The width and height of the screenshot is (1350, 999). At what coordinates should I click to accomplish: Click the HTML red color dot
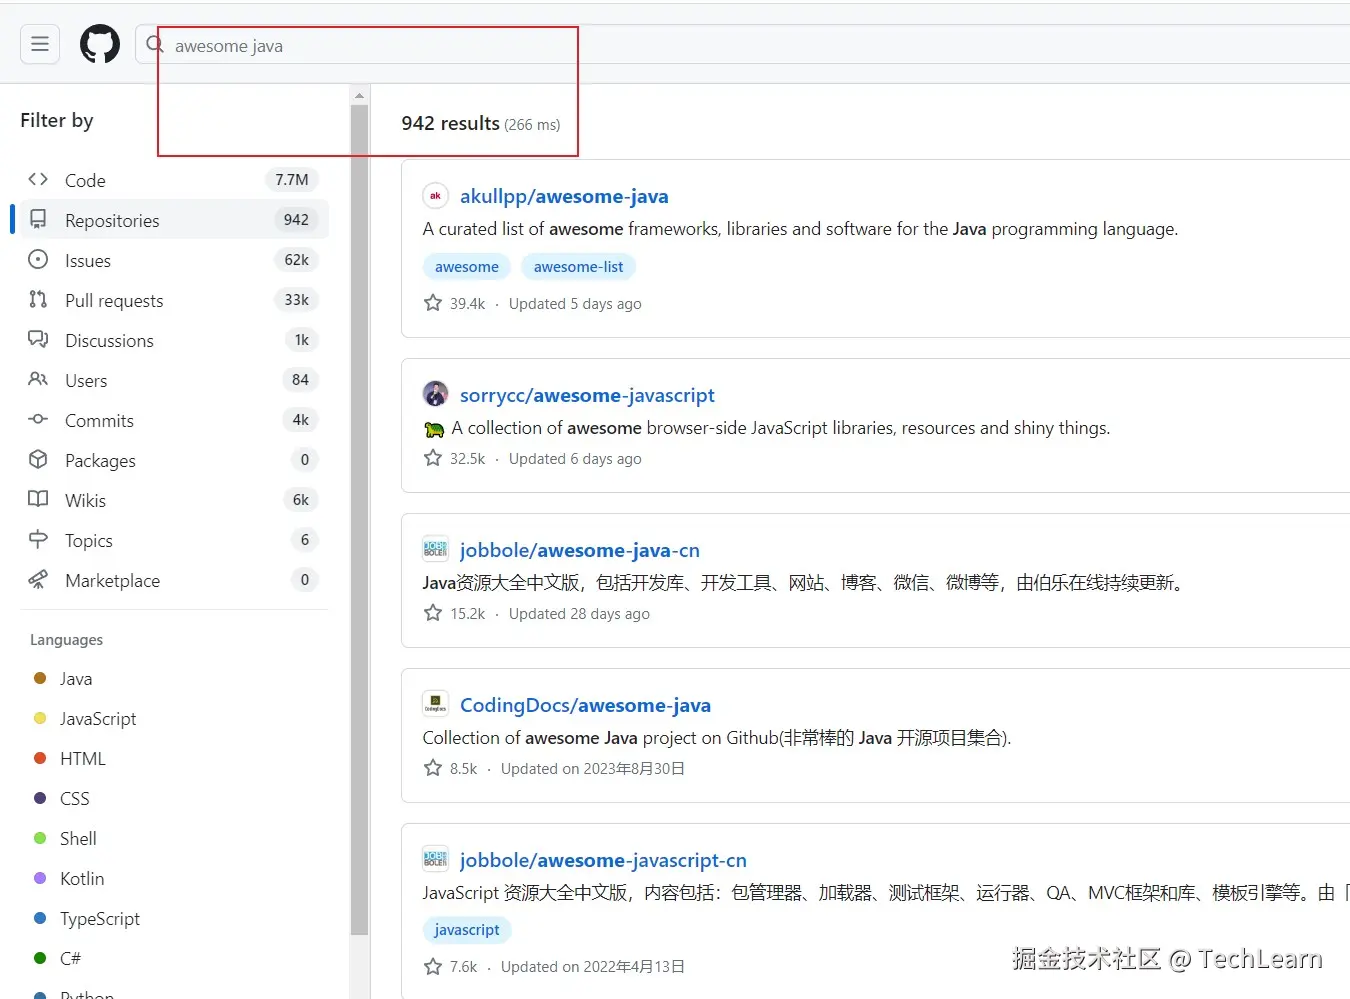pyautogui.click(x=40, y=758)
